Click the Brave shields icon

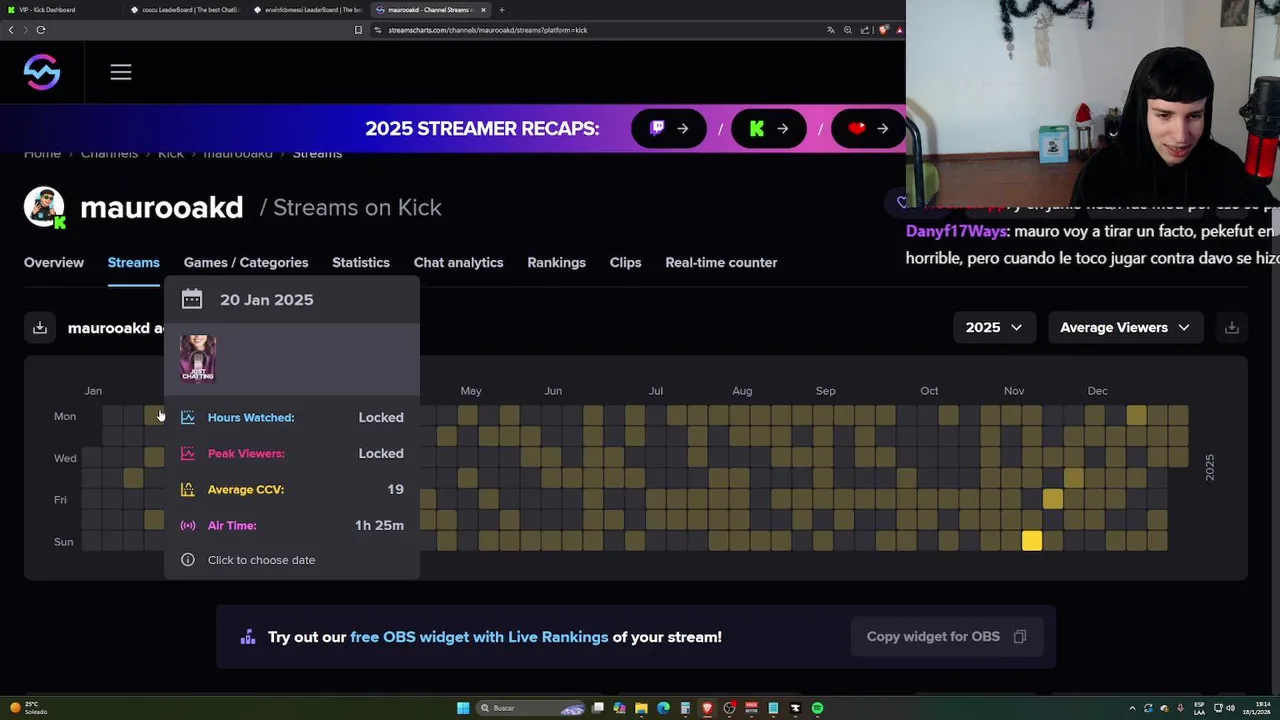coord(883,30)
